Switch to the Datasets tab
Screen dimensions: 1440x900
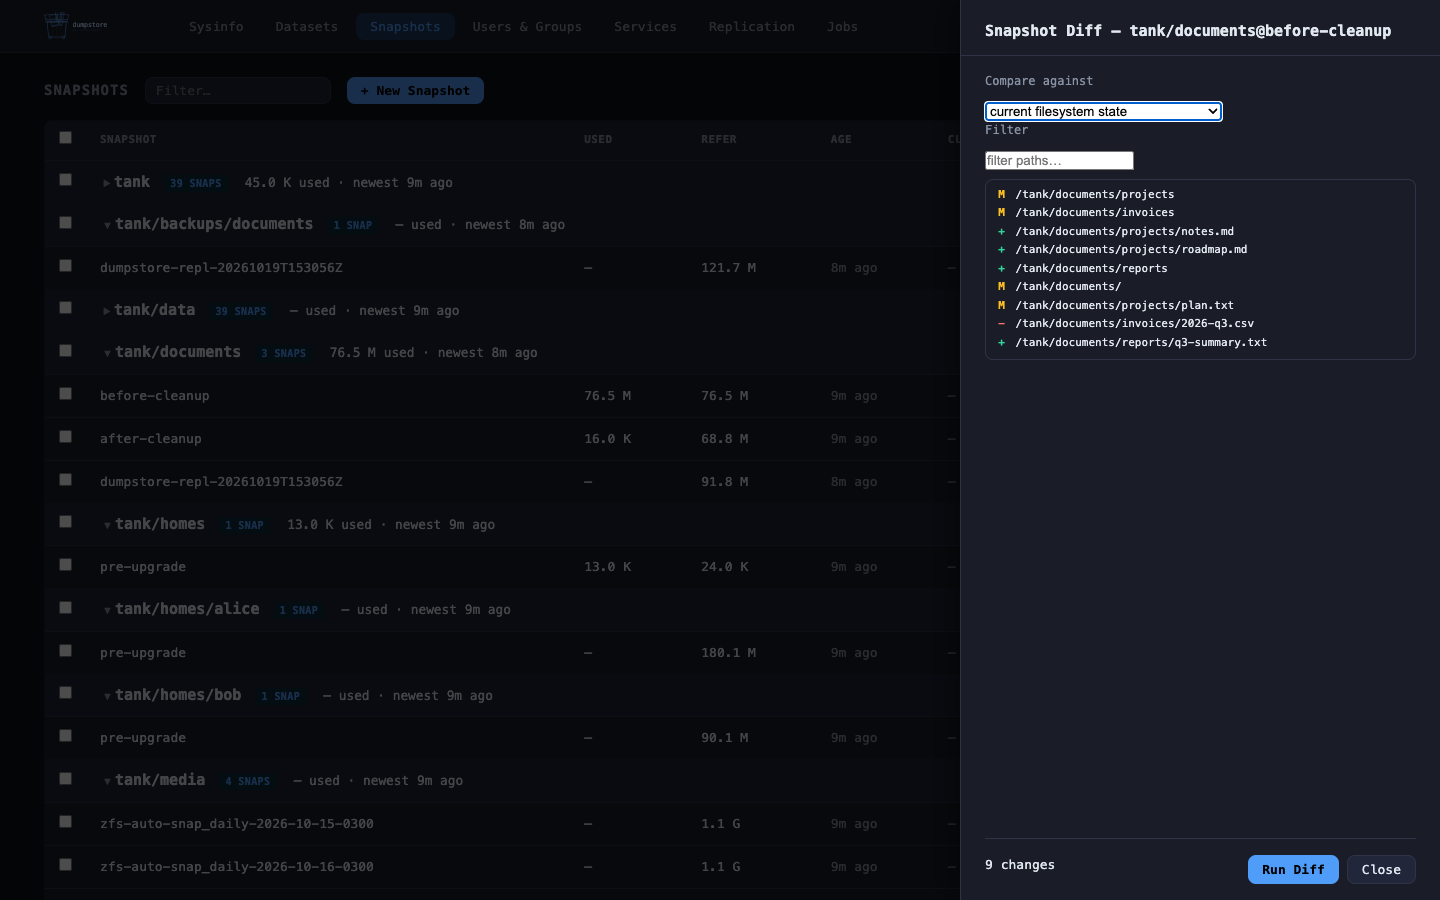(306, 27)
